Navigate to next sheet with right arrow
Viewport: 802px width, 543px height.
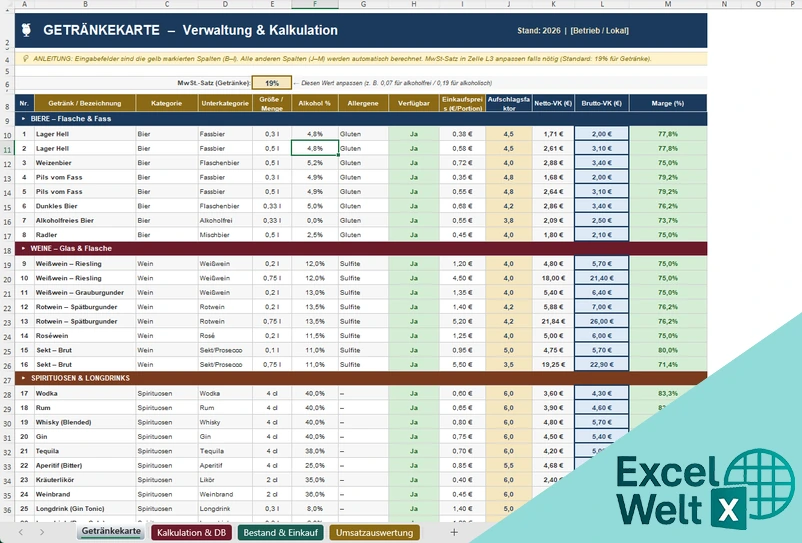pos(42,532)
